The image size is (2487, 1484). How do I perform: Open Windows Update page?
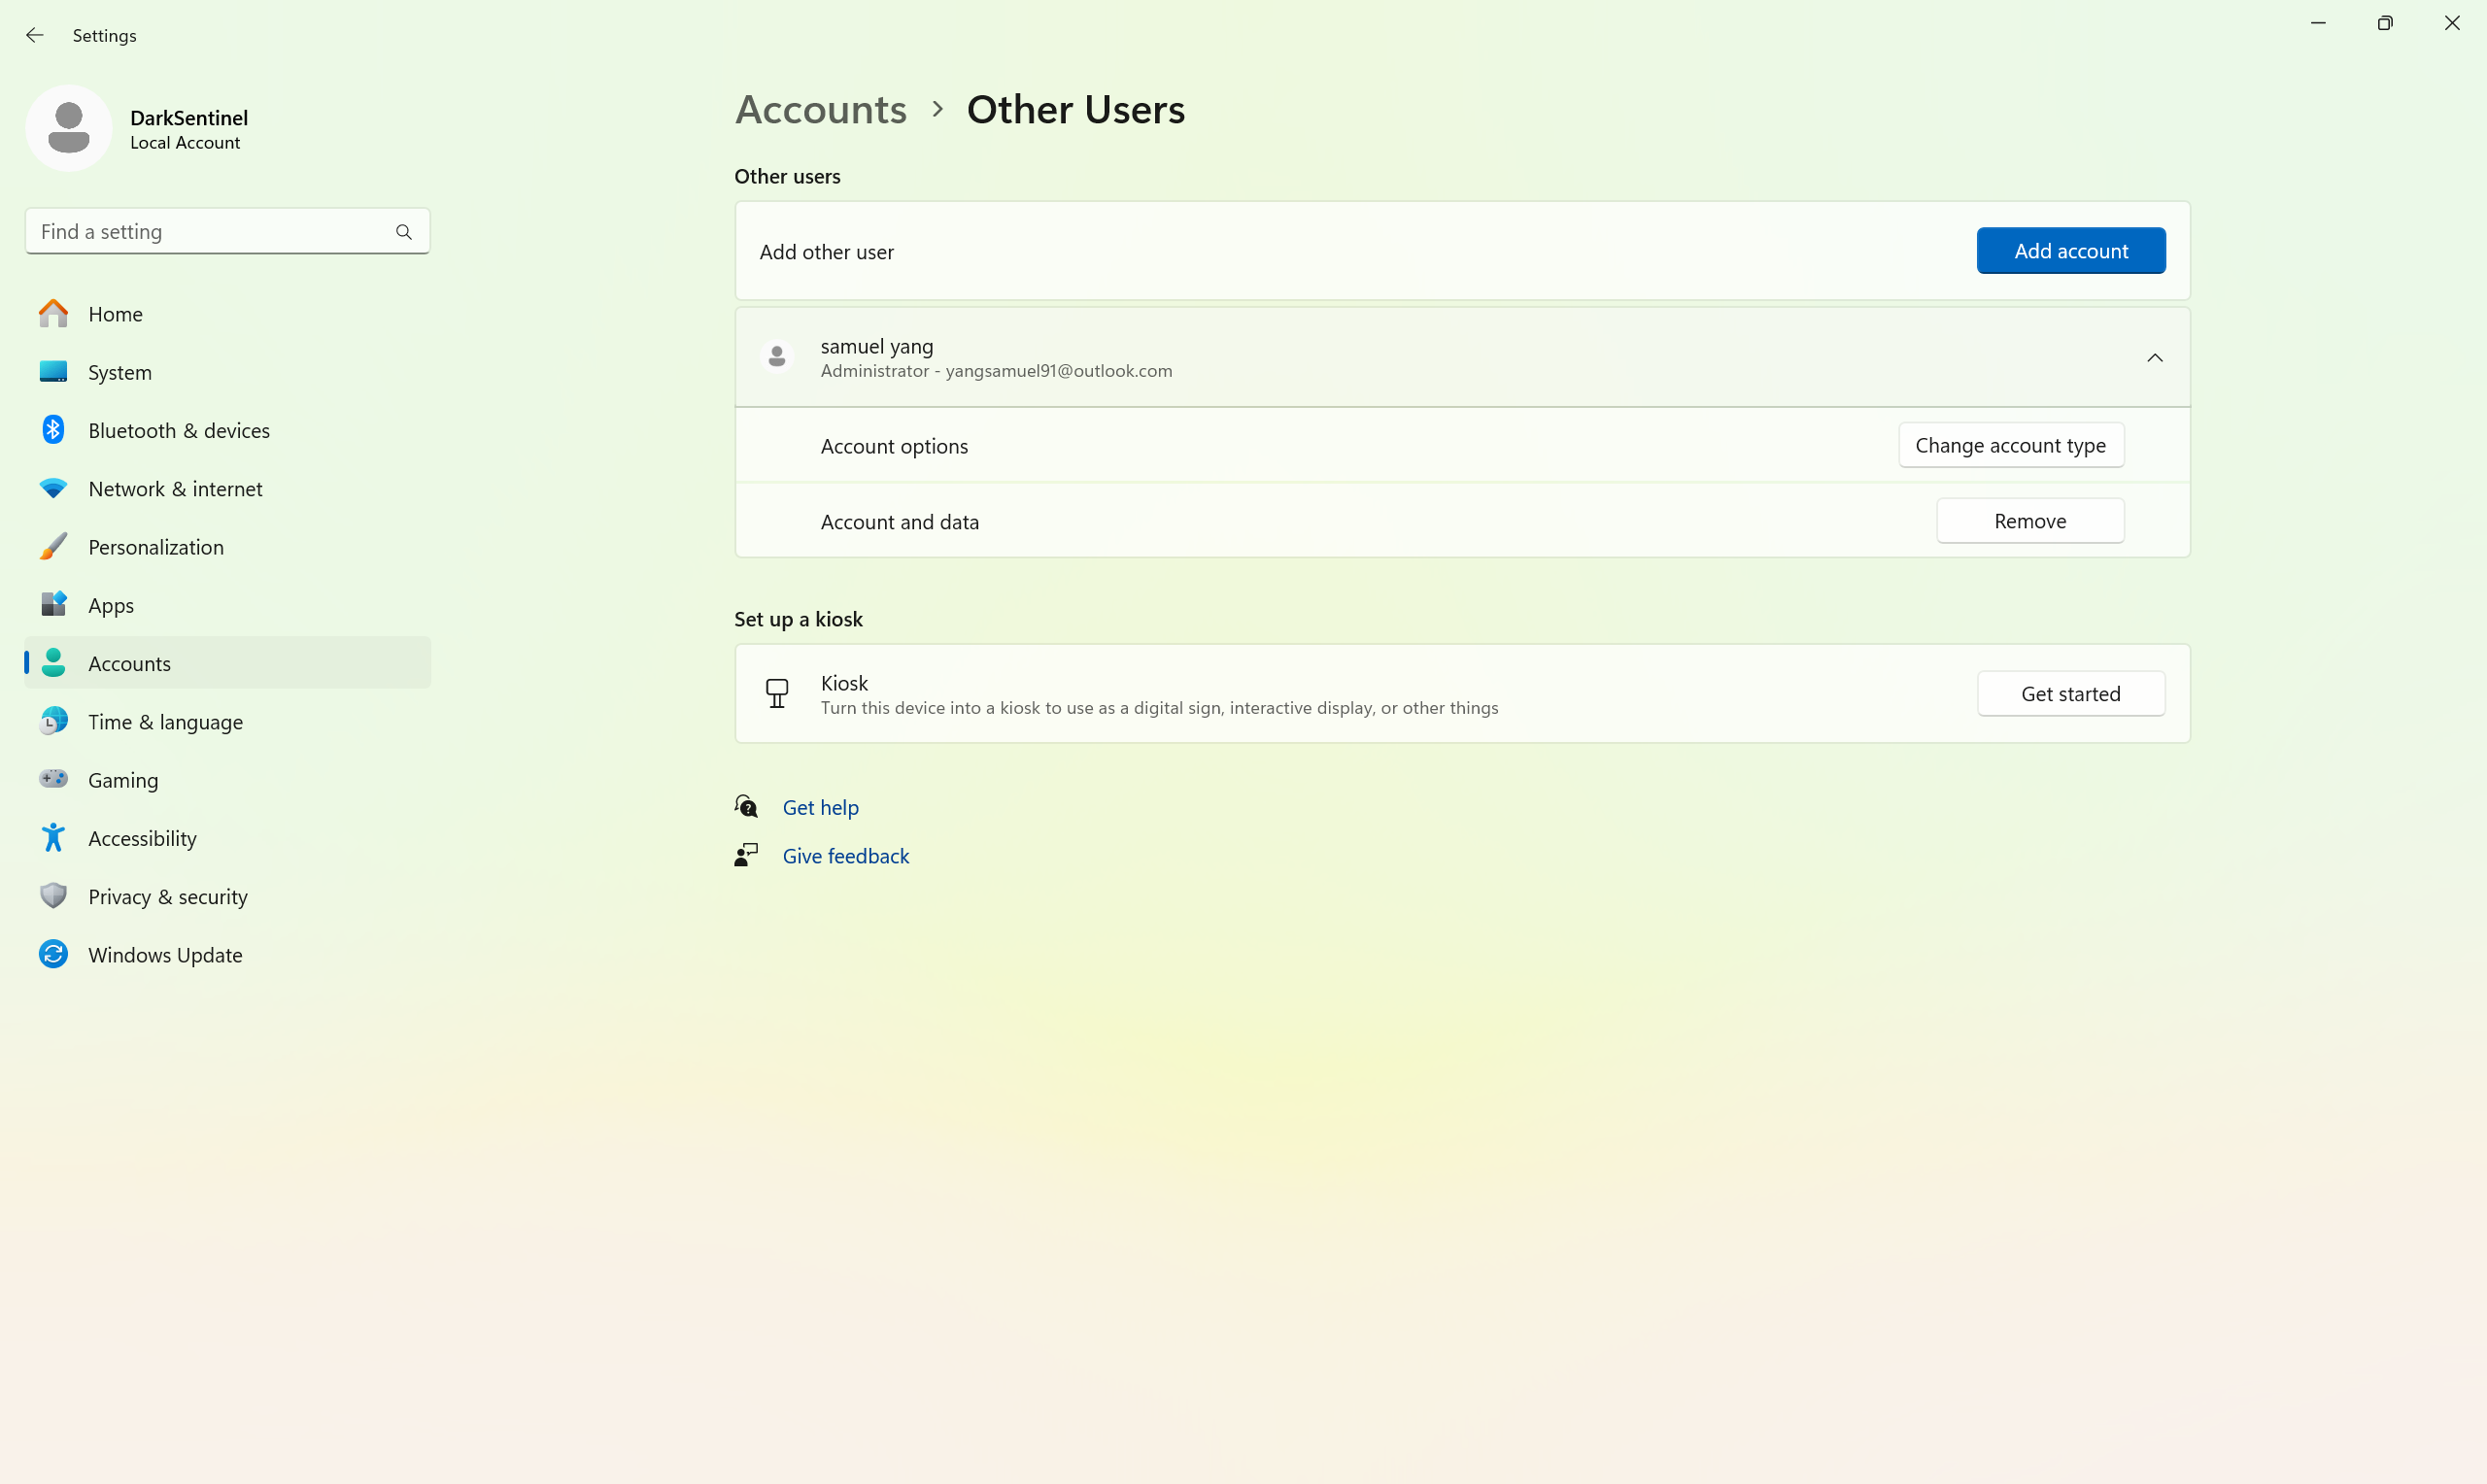click(x=228, y=954)
